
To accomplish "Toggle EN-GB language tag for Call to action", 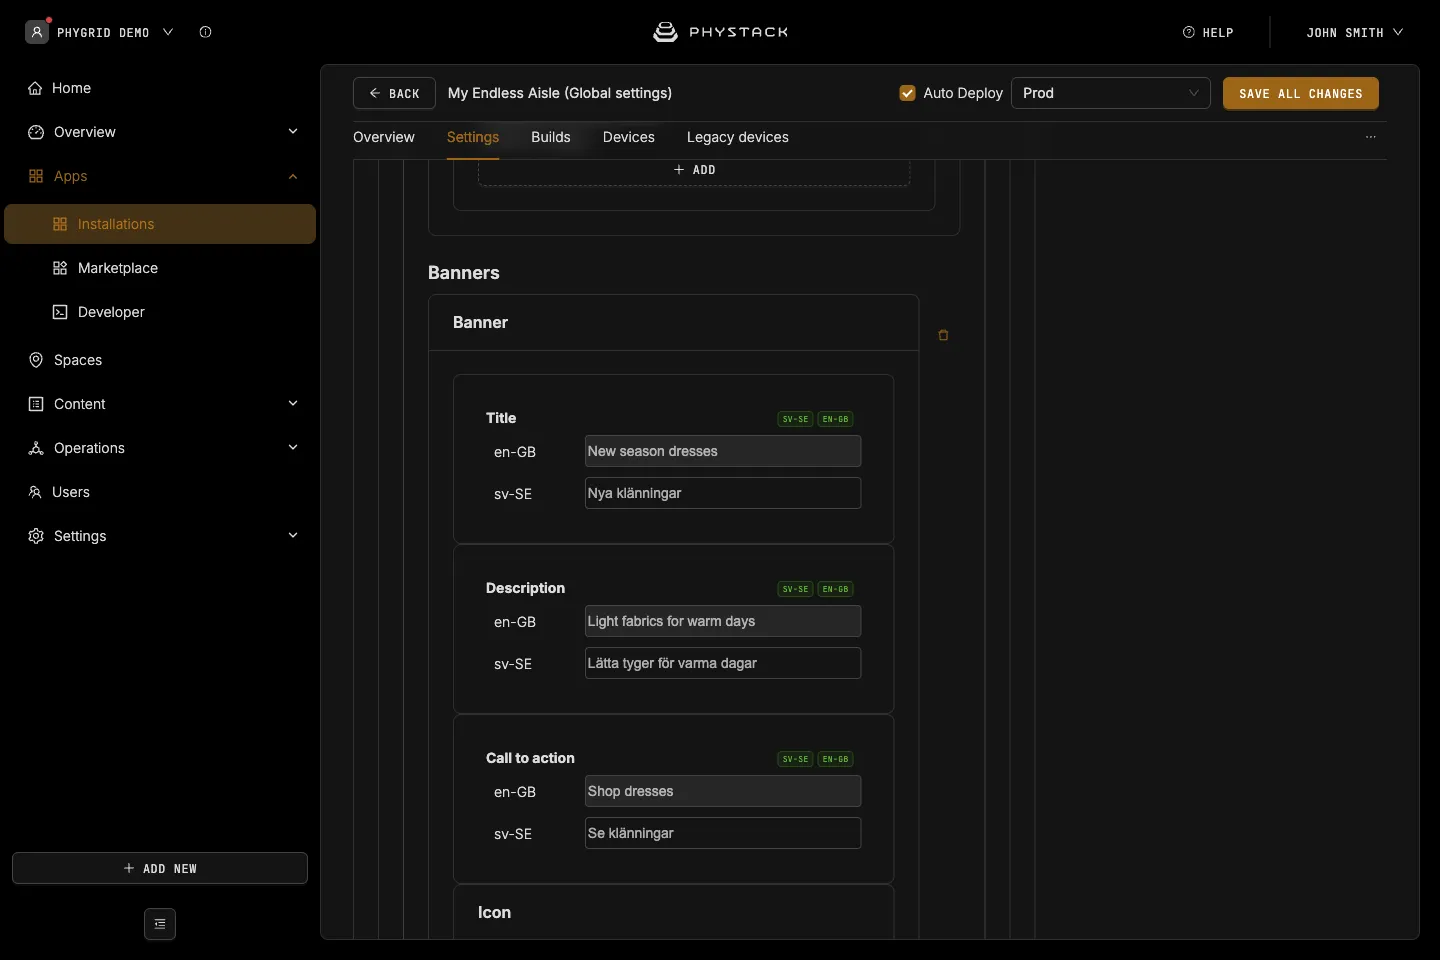I will point(836,759).
